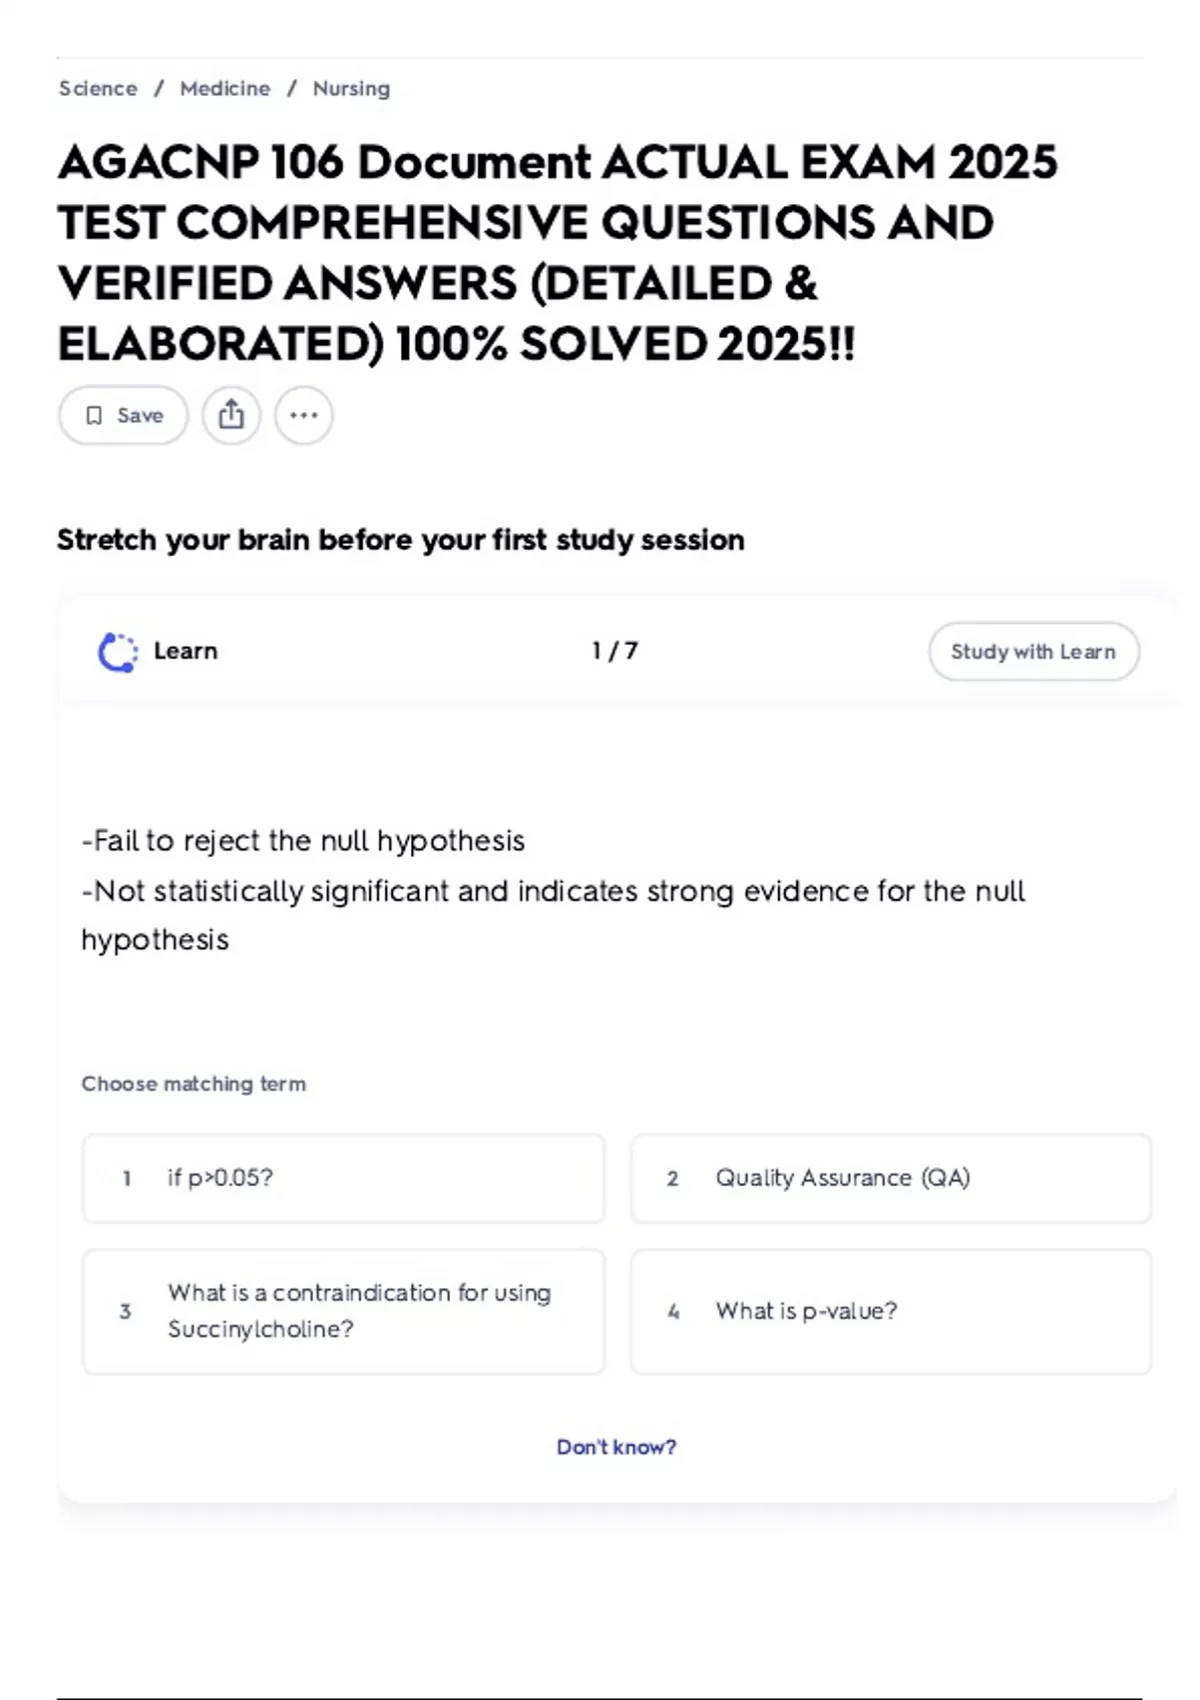The width and height of the screenshot is (1200, 1700).
Task: Click the bookmark icon inside Save
Action: 94,415
